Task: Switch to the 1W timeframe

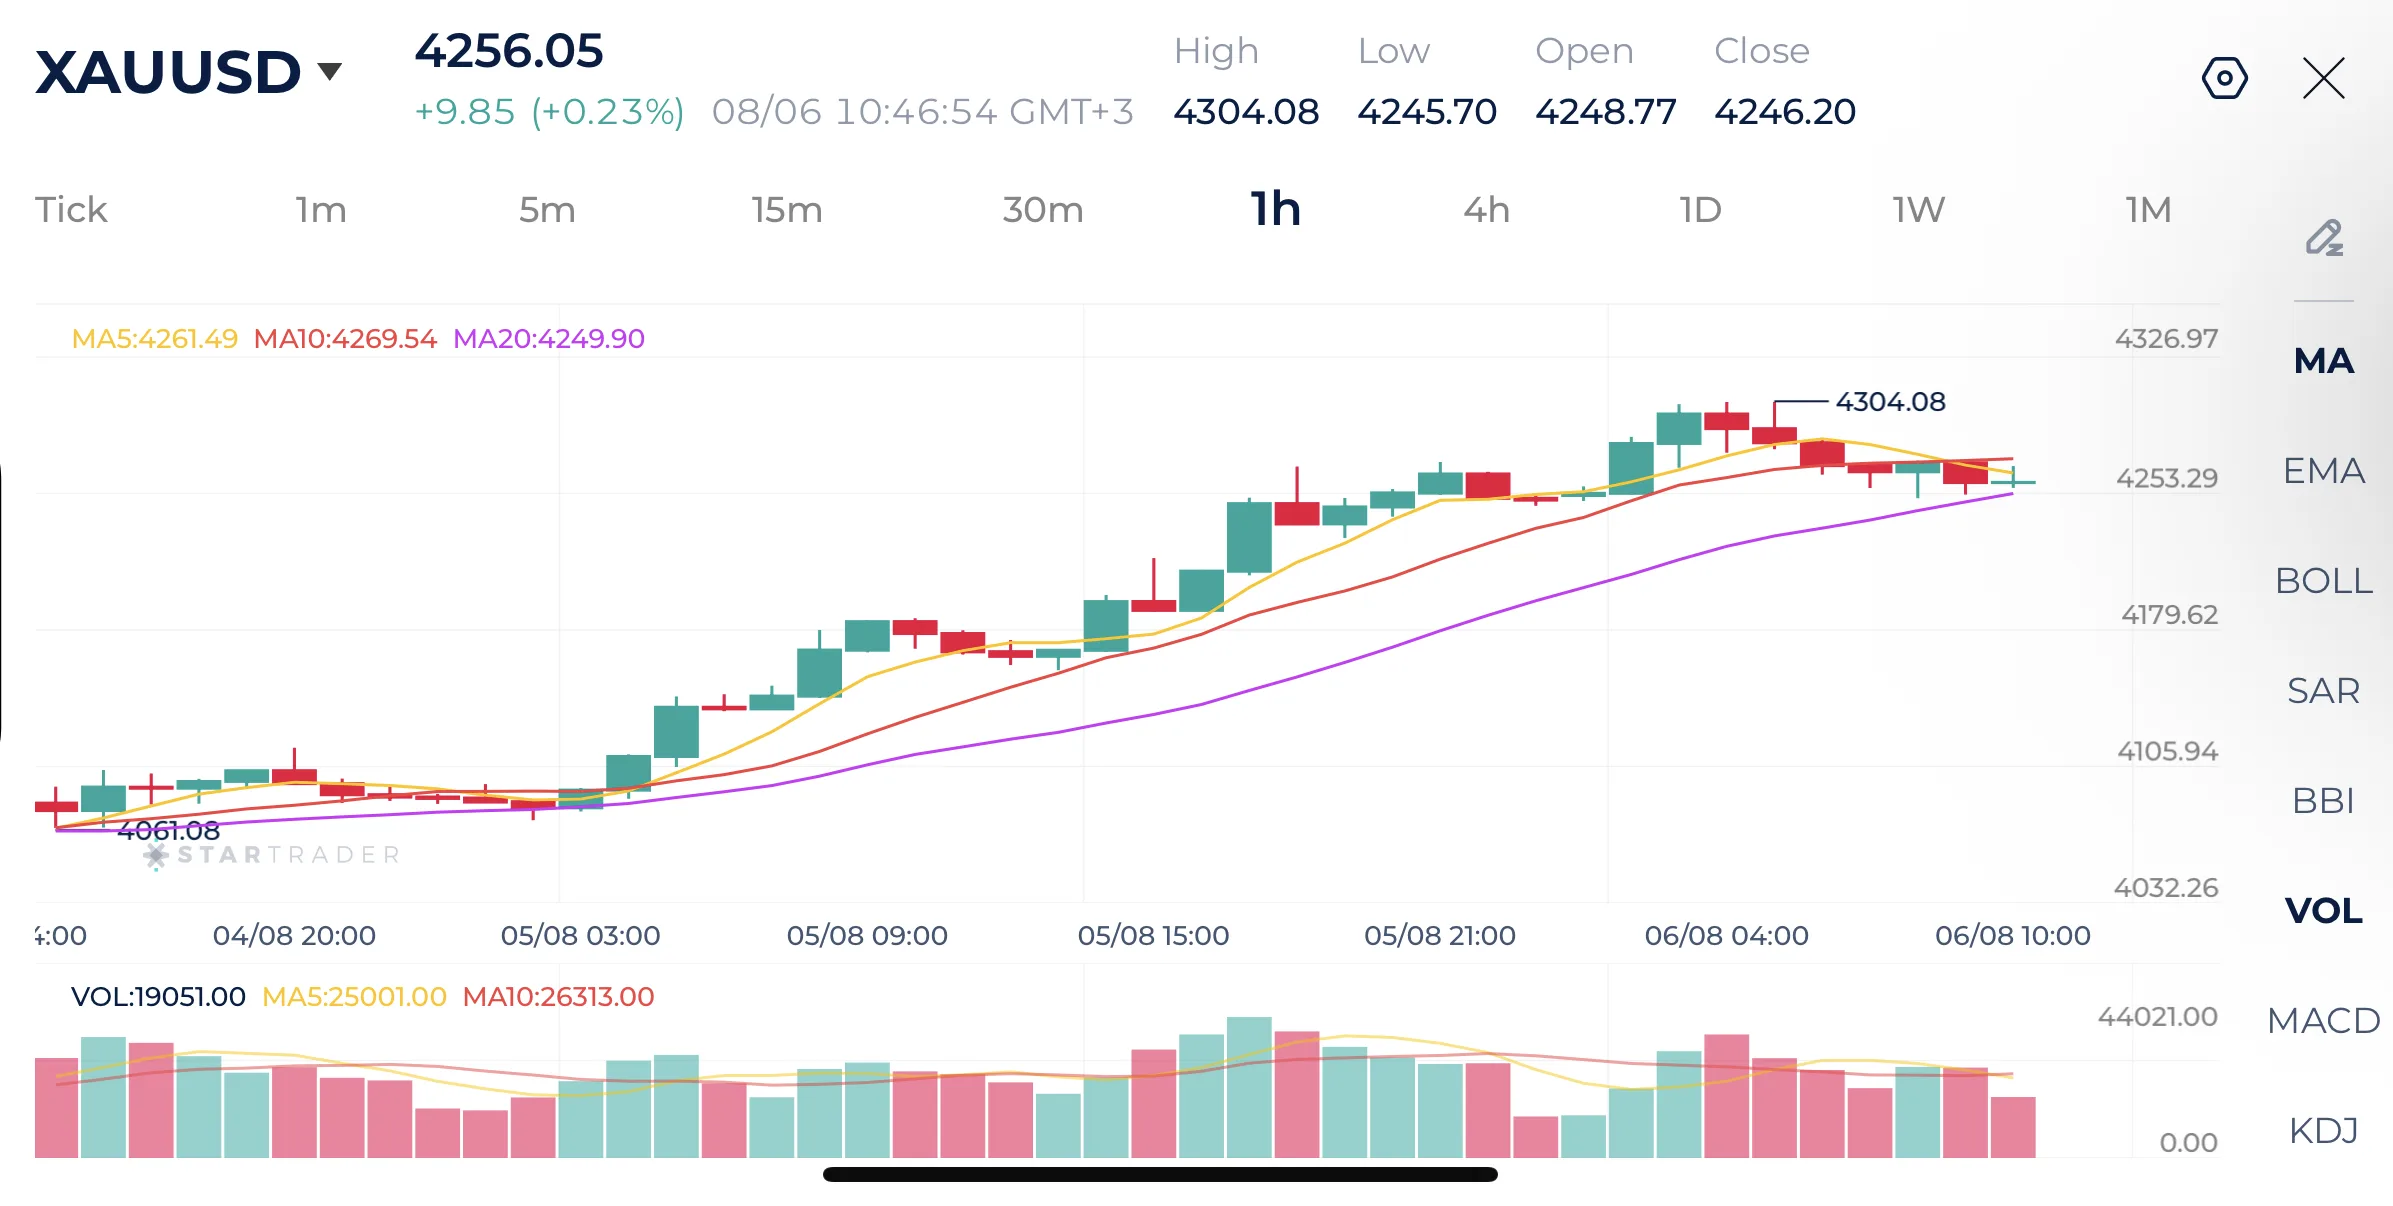Action: [1919, 210]
